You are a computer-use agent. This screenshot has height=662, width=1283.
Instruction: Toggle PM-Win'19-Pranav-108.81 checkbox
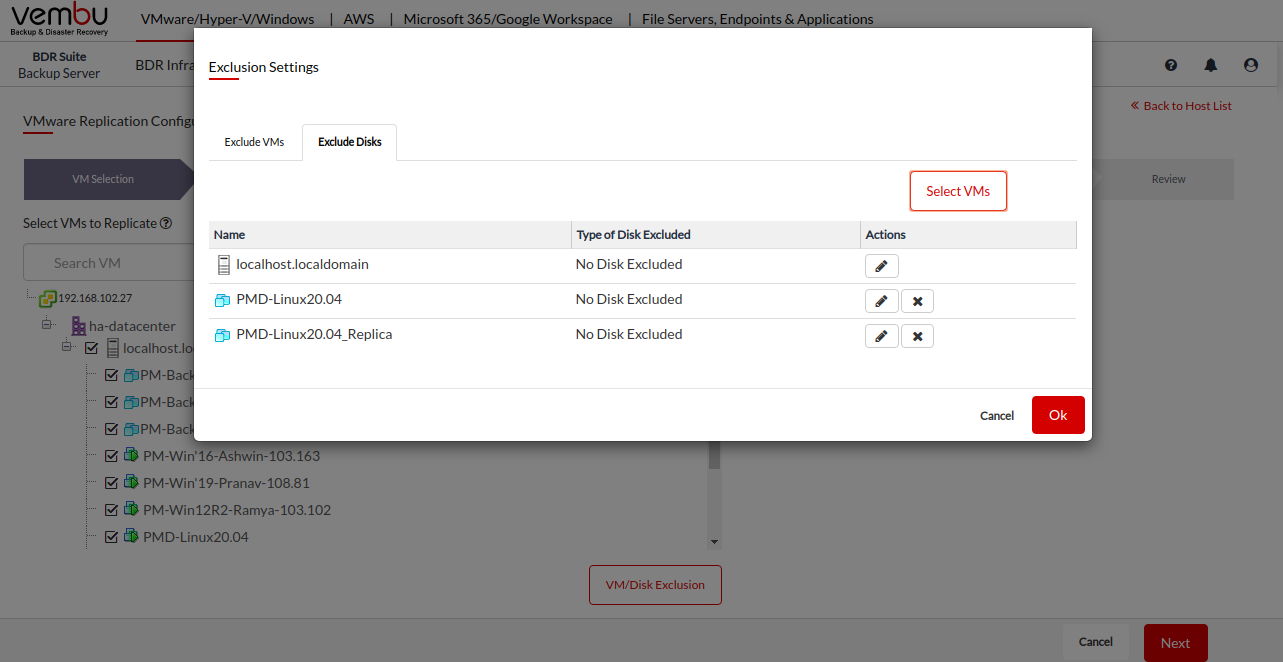pos(112,483)
